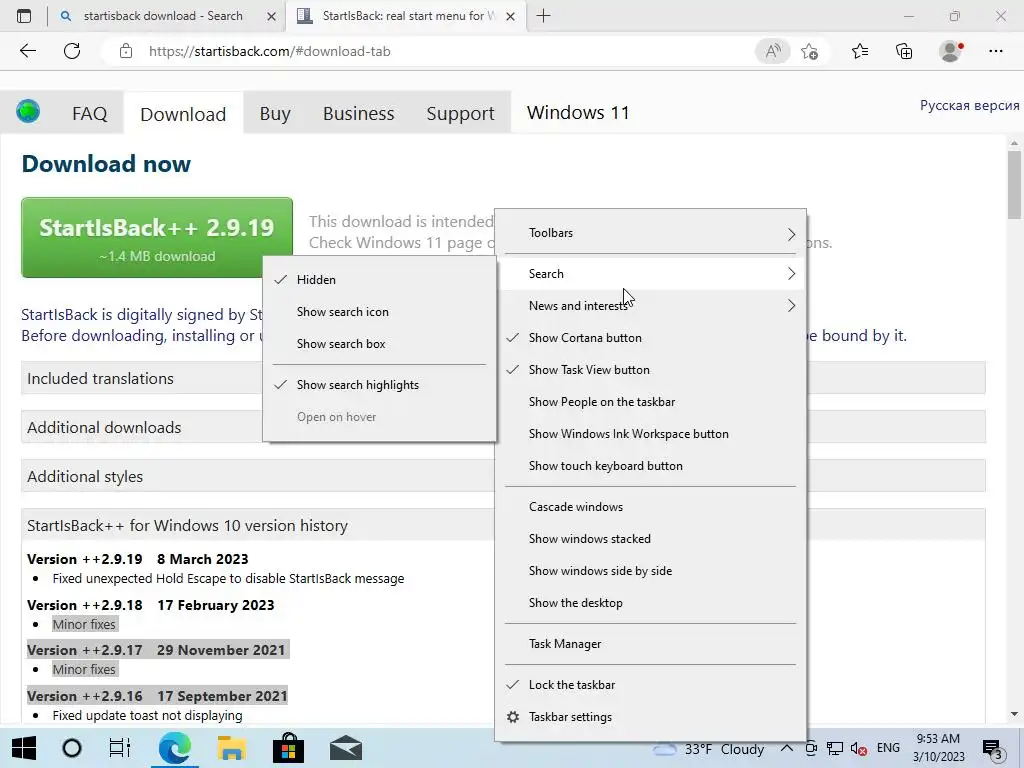Open Microsoft Store from the taskbar
The height and width of the screenshot is (768, 1024).
point(288,748)
